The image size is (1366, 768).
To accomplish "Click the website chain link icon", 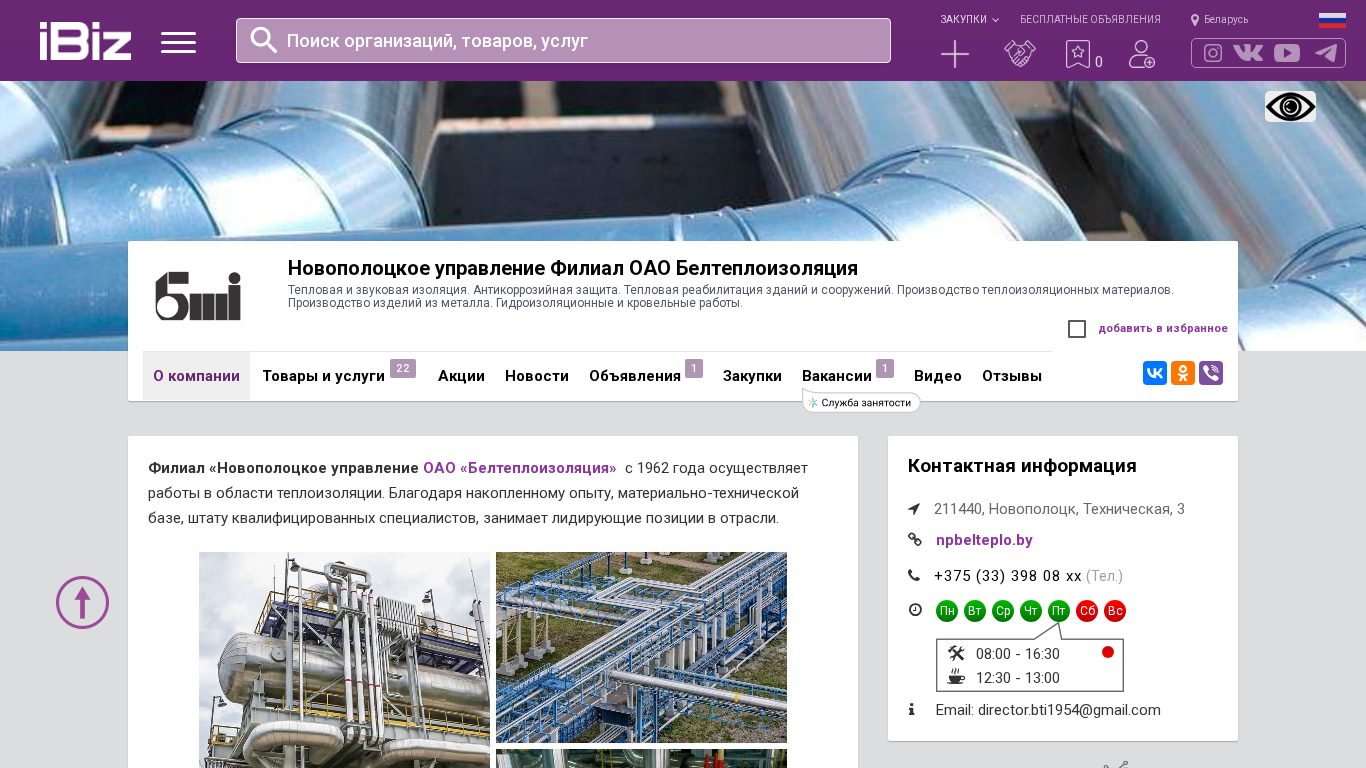I will click(914, 540).
